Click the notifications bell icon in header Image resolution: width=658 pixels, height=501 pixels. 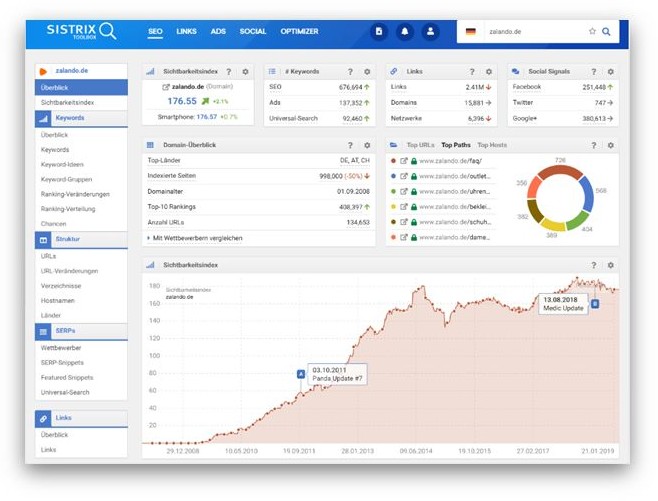(x=404, y=32)
